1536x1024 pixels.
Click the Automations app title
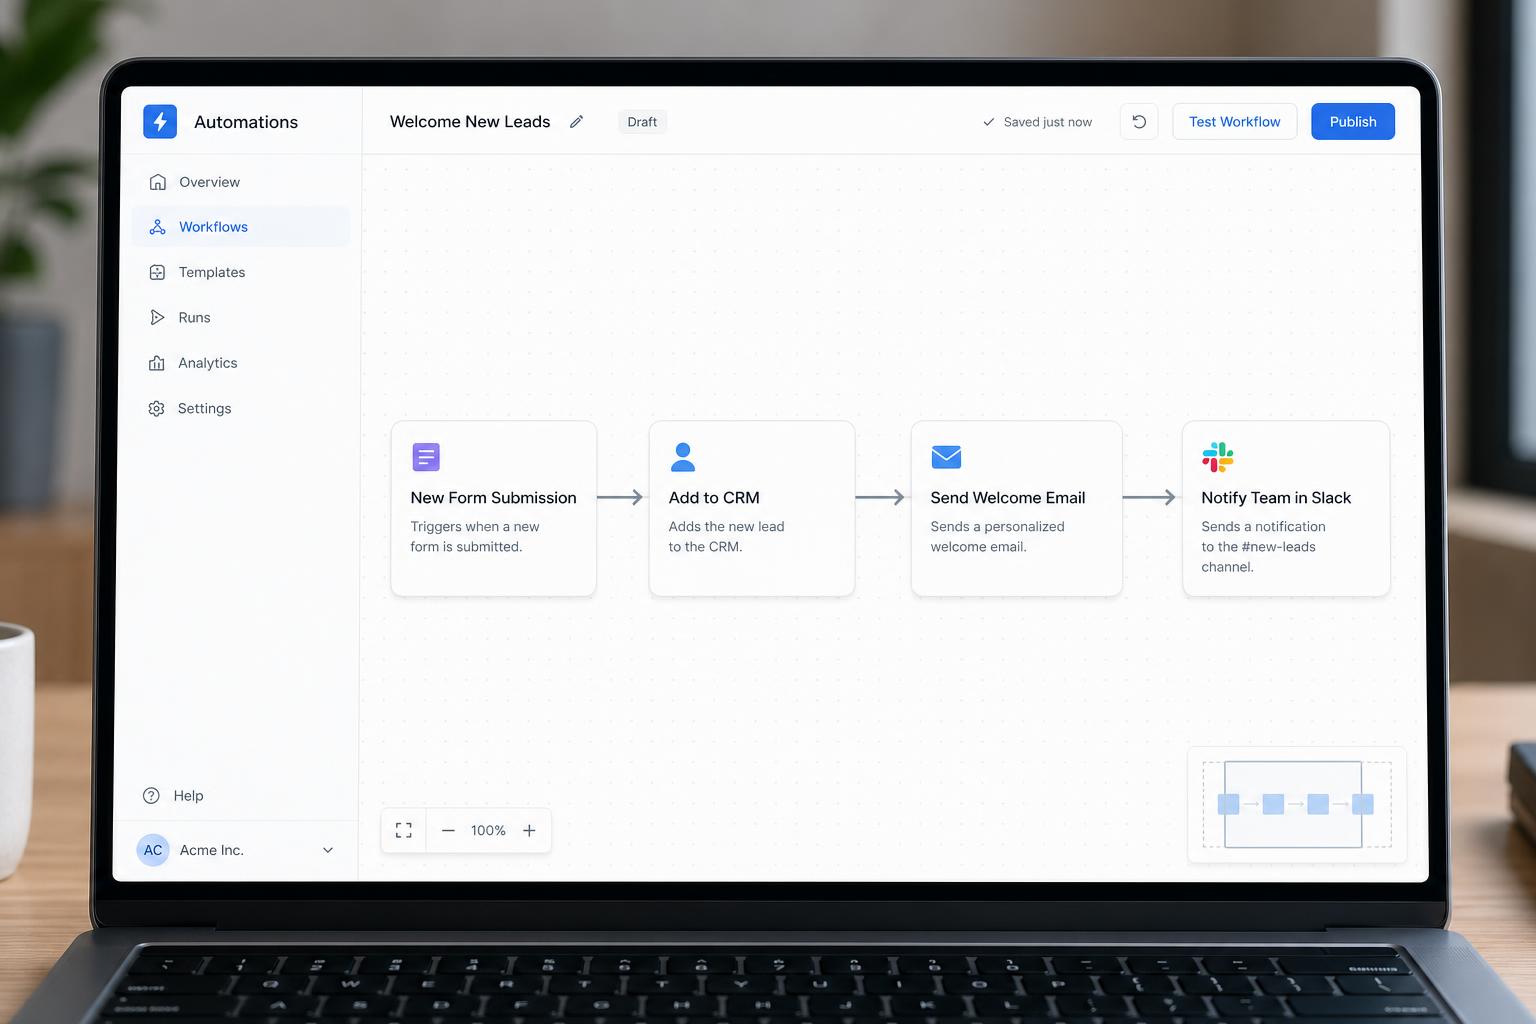246,122
